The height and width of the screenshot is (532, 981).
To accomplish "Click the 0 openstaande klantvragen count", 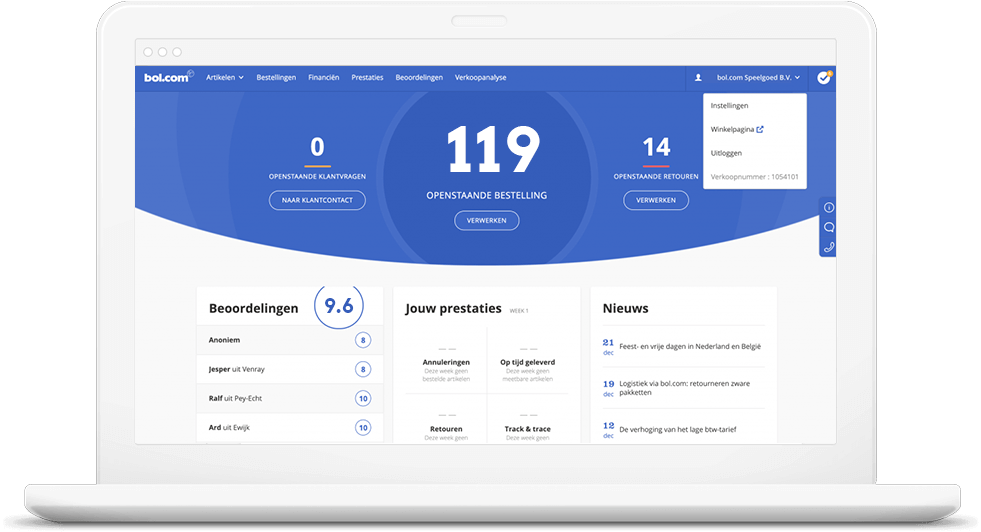I will (317, 147).
